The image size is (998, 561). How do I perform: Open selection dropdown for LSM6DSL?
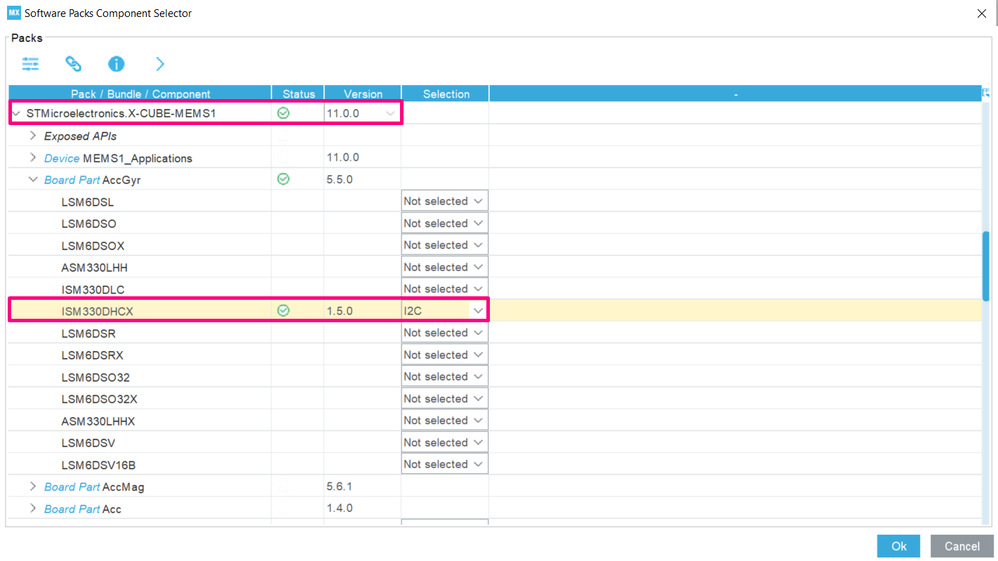click(444, 201)
